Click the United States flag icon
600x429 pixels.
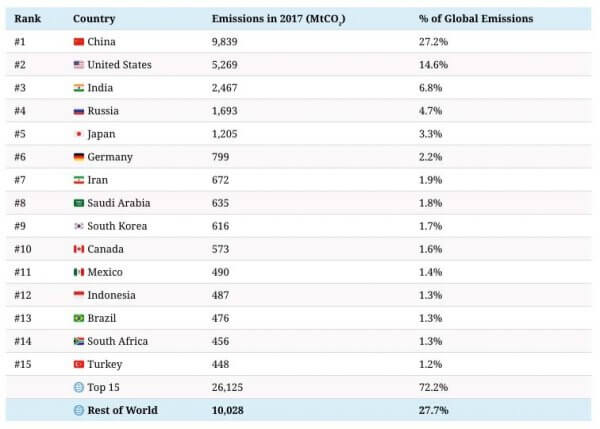79,65
